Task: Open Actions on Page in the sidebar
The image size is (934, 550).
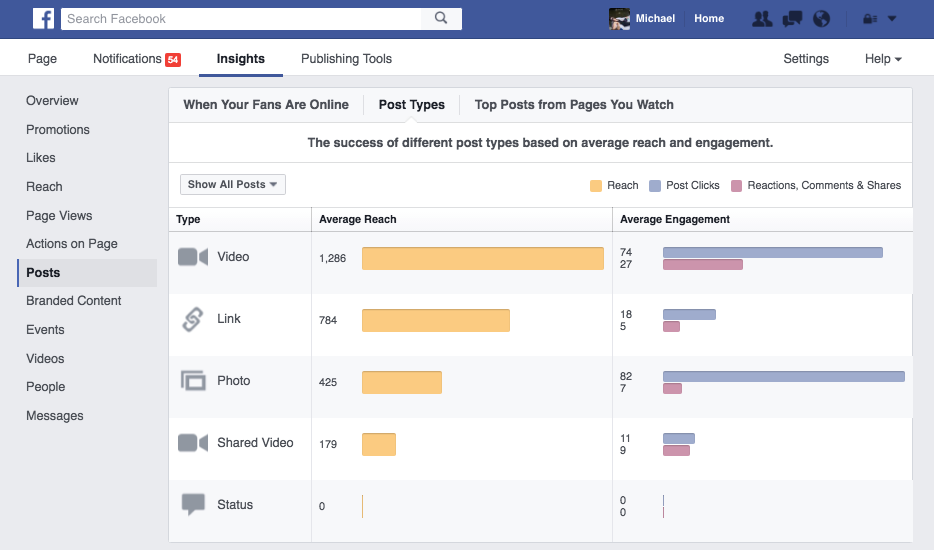Action: [71, 244]
